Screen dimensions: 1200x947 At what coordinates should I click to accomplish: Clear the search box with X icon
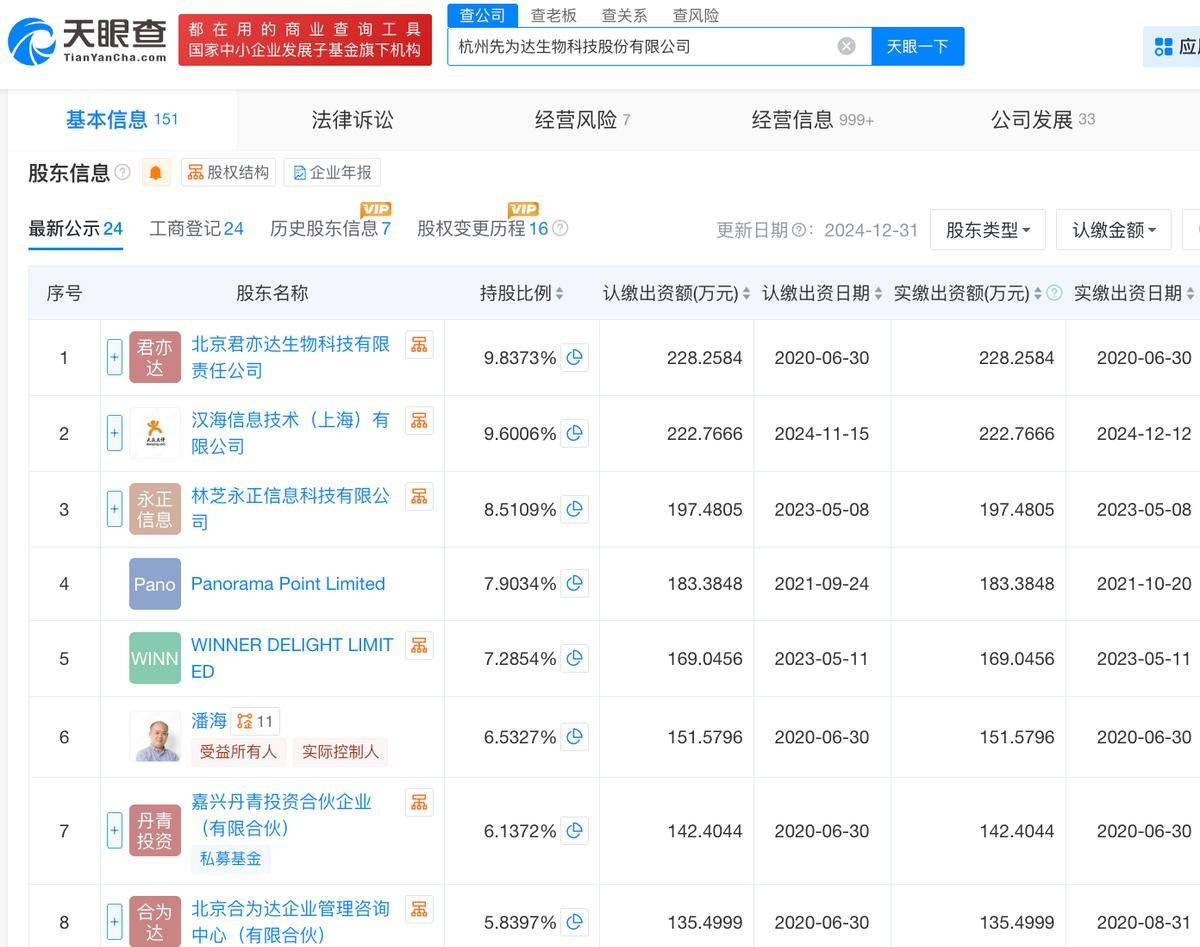click(846, 46)
